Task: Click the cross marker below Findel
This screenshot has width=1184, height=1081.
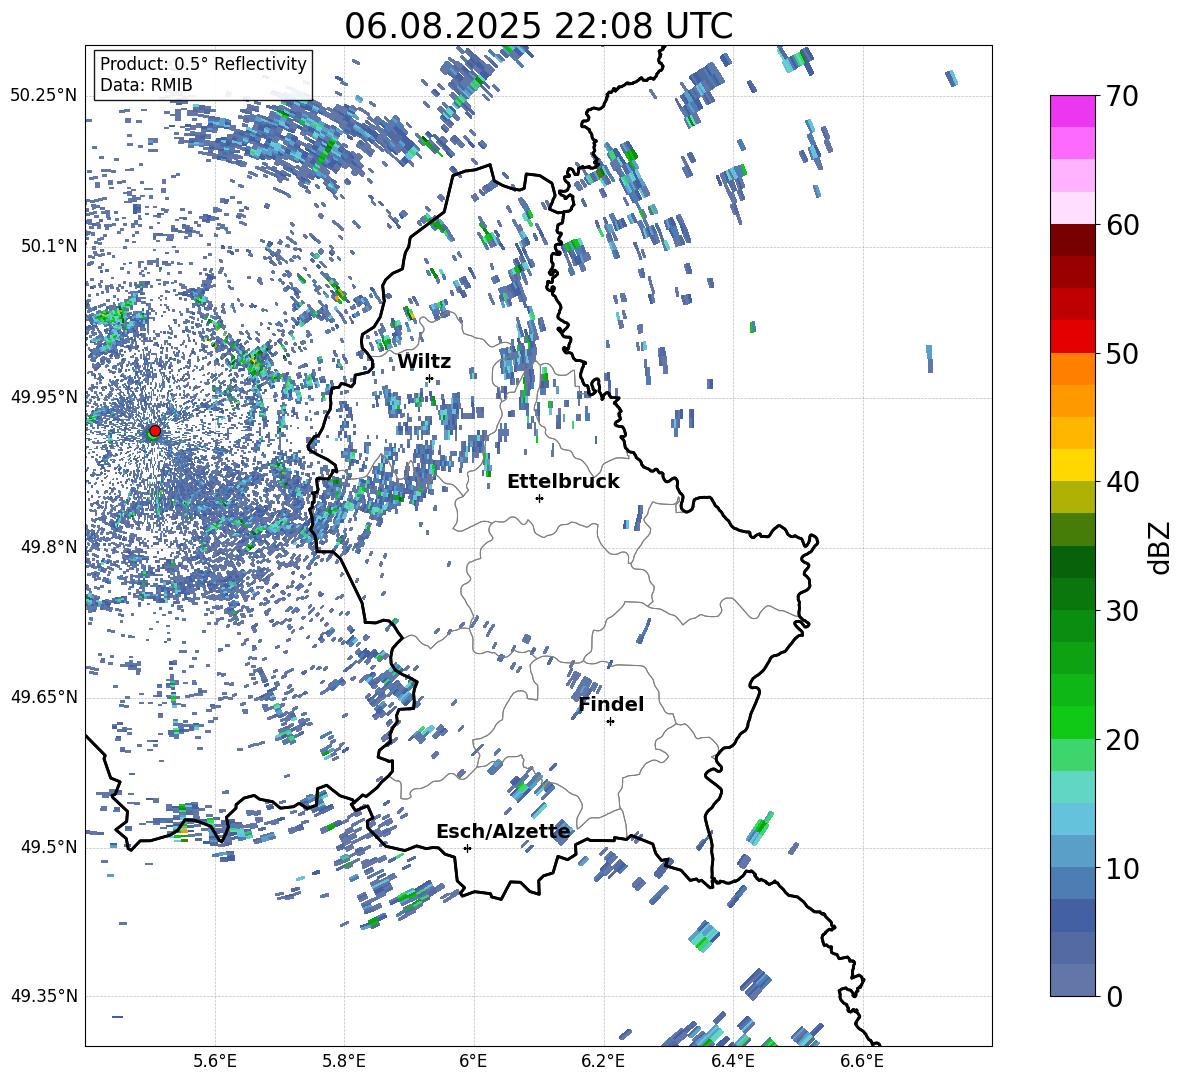Action: point(610,722)
